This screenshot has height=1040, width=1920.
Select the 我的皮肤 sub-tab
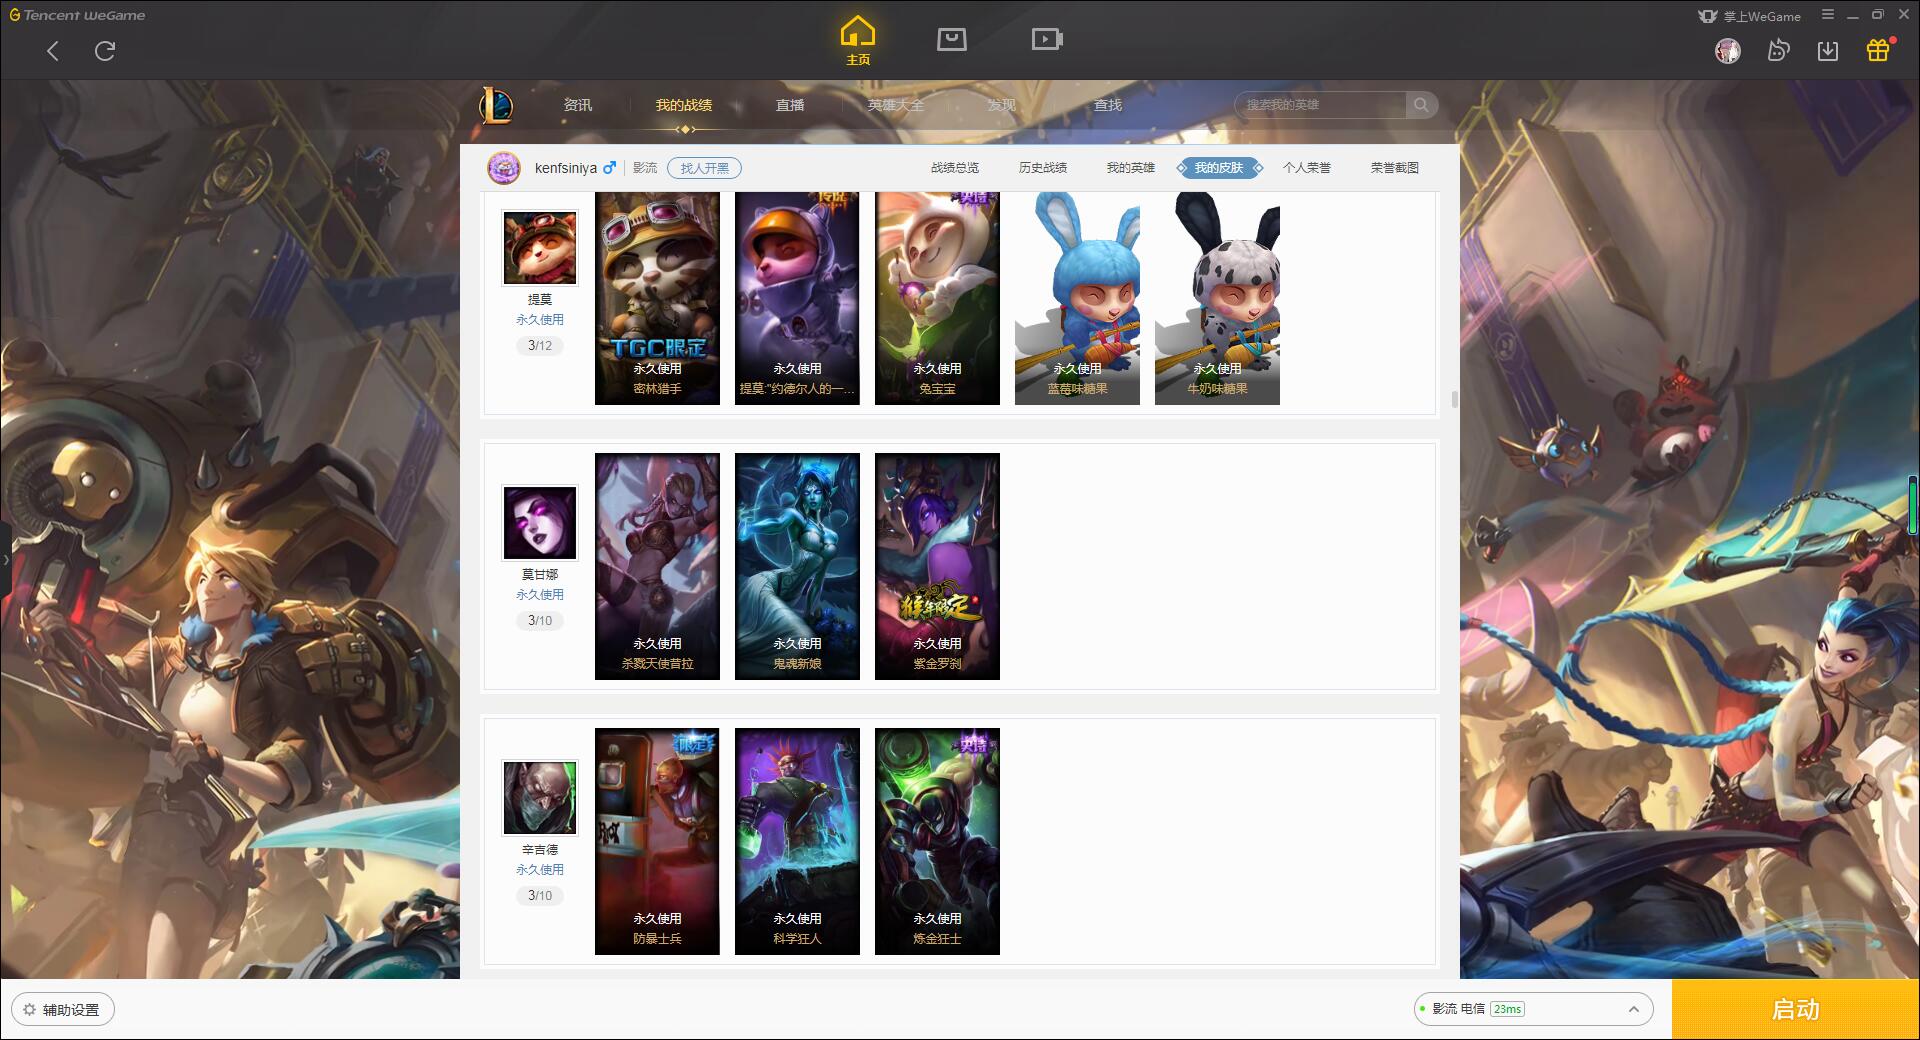click(1219, 168)
